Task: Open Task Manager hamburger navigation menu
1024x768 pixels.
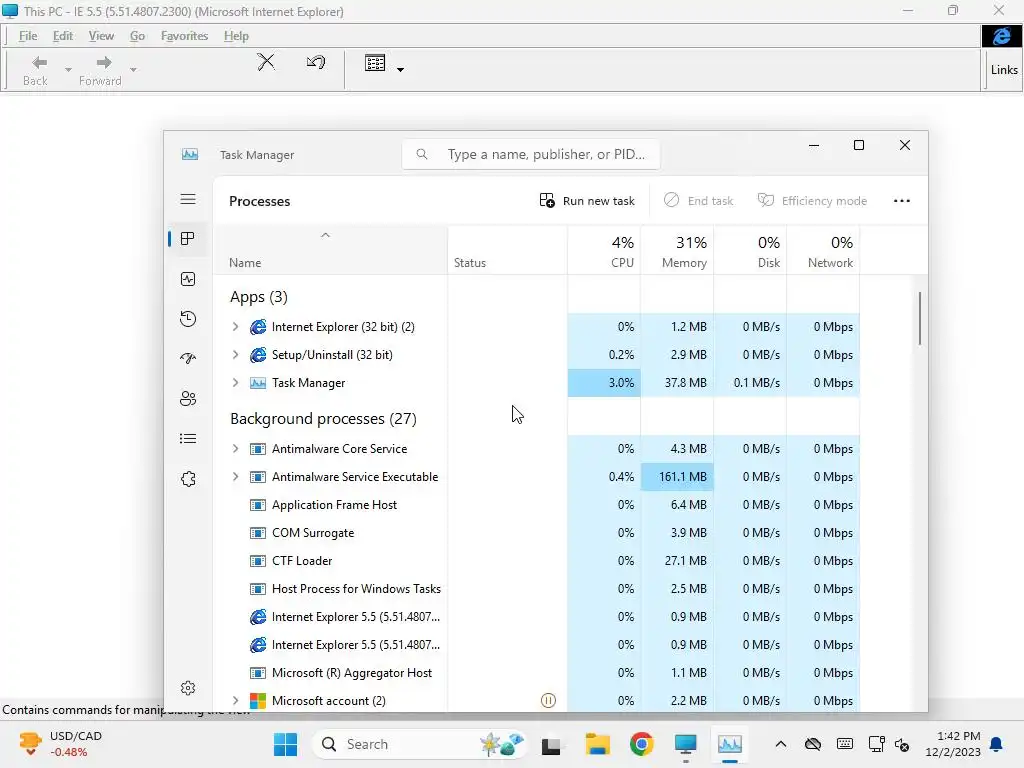Action: point(188,199)
